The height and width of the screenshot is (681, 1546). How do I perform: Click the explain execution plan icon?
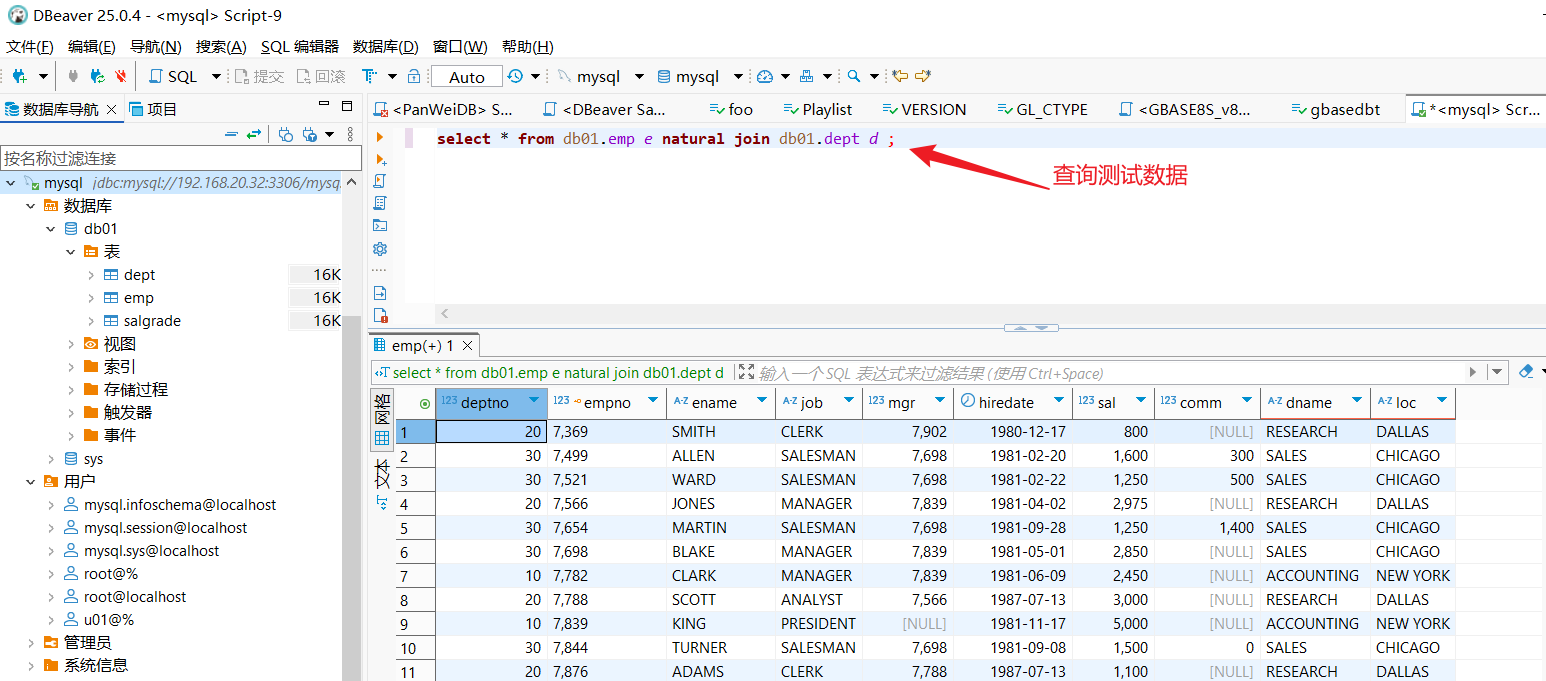tap(380, 203)
